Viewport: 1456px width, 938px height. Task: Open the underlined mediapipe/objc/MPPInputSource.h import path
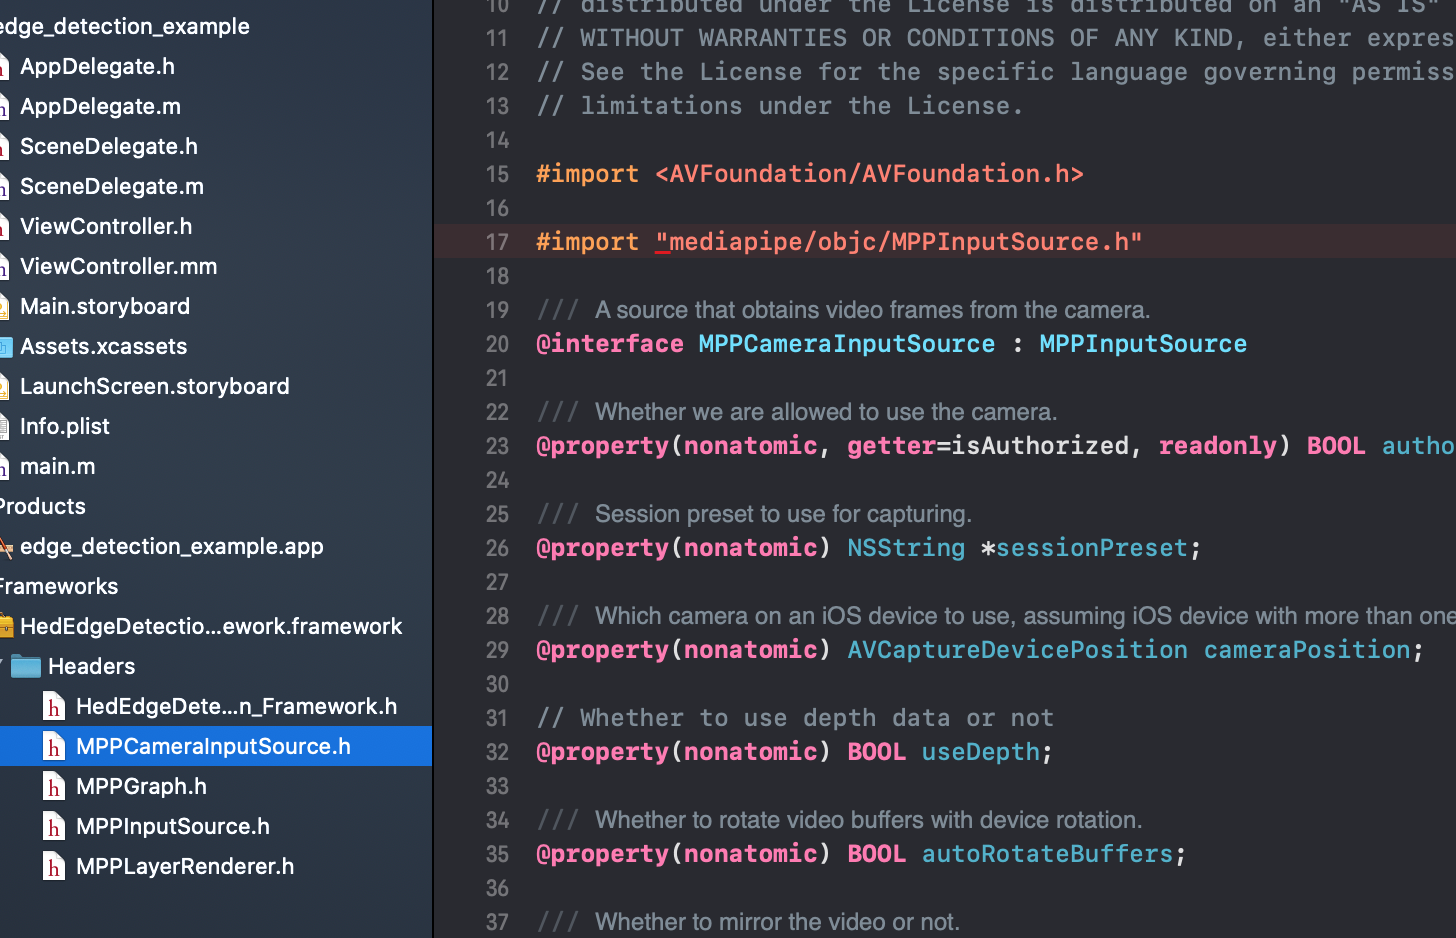pos(900,241)
